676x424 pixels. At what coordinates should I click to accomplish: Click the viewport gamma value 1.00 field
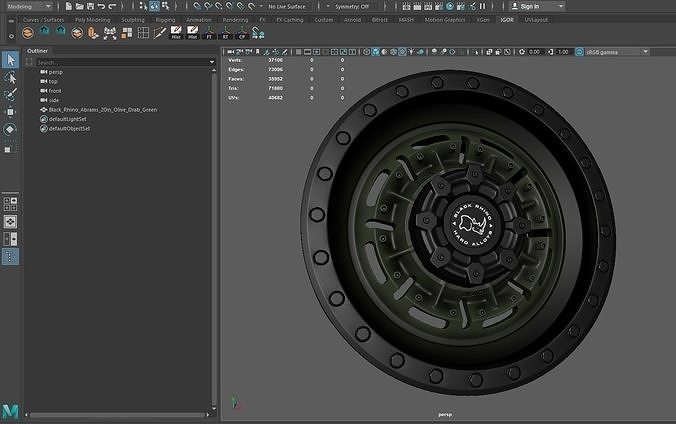pos(563,52)
